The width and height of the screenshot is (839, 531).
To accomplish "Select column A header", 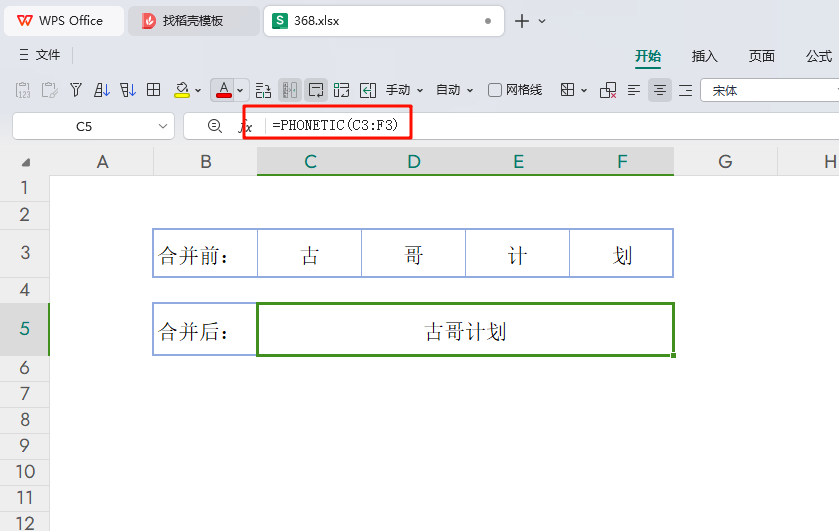I will (102, 162).
